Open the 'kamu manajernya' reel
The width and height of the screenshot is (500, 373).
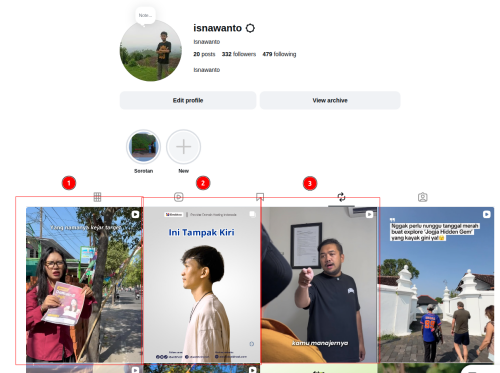point(319,285)
